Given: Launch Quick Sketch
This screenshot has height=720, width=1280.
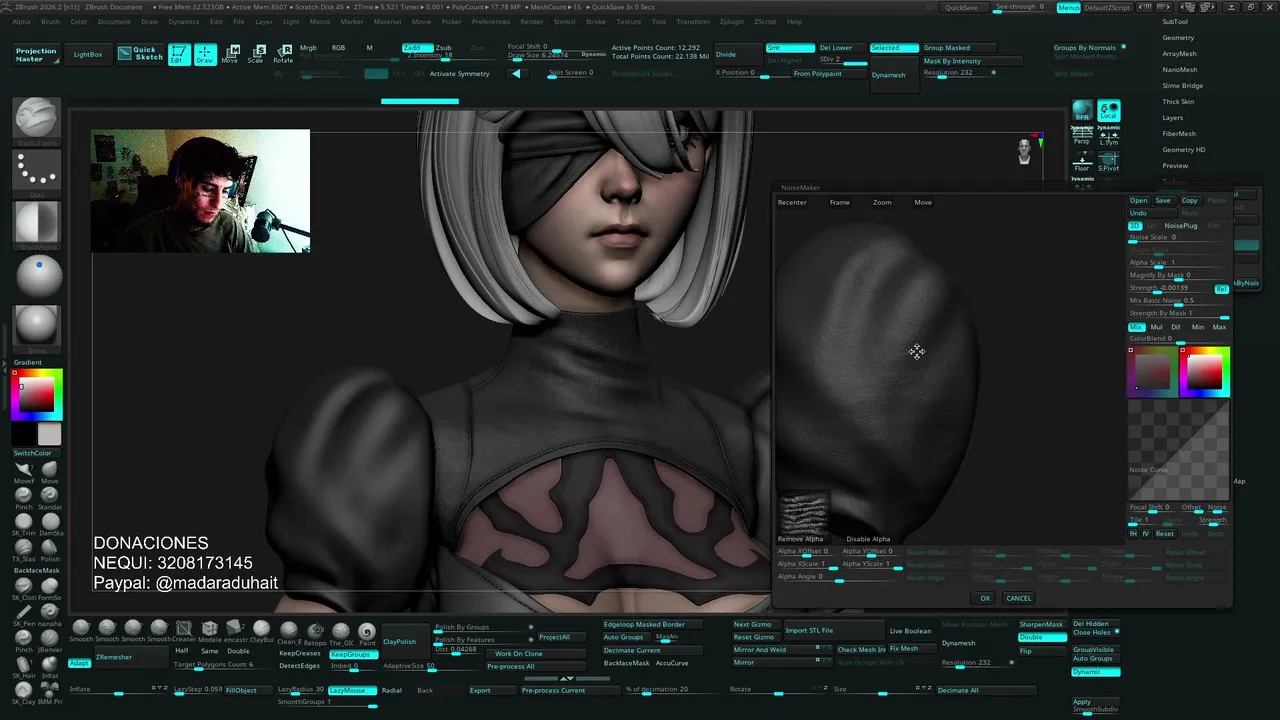Looking at the screenshot, I should pyautogui.click(x=140, y=54).
